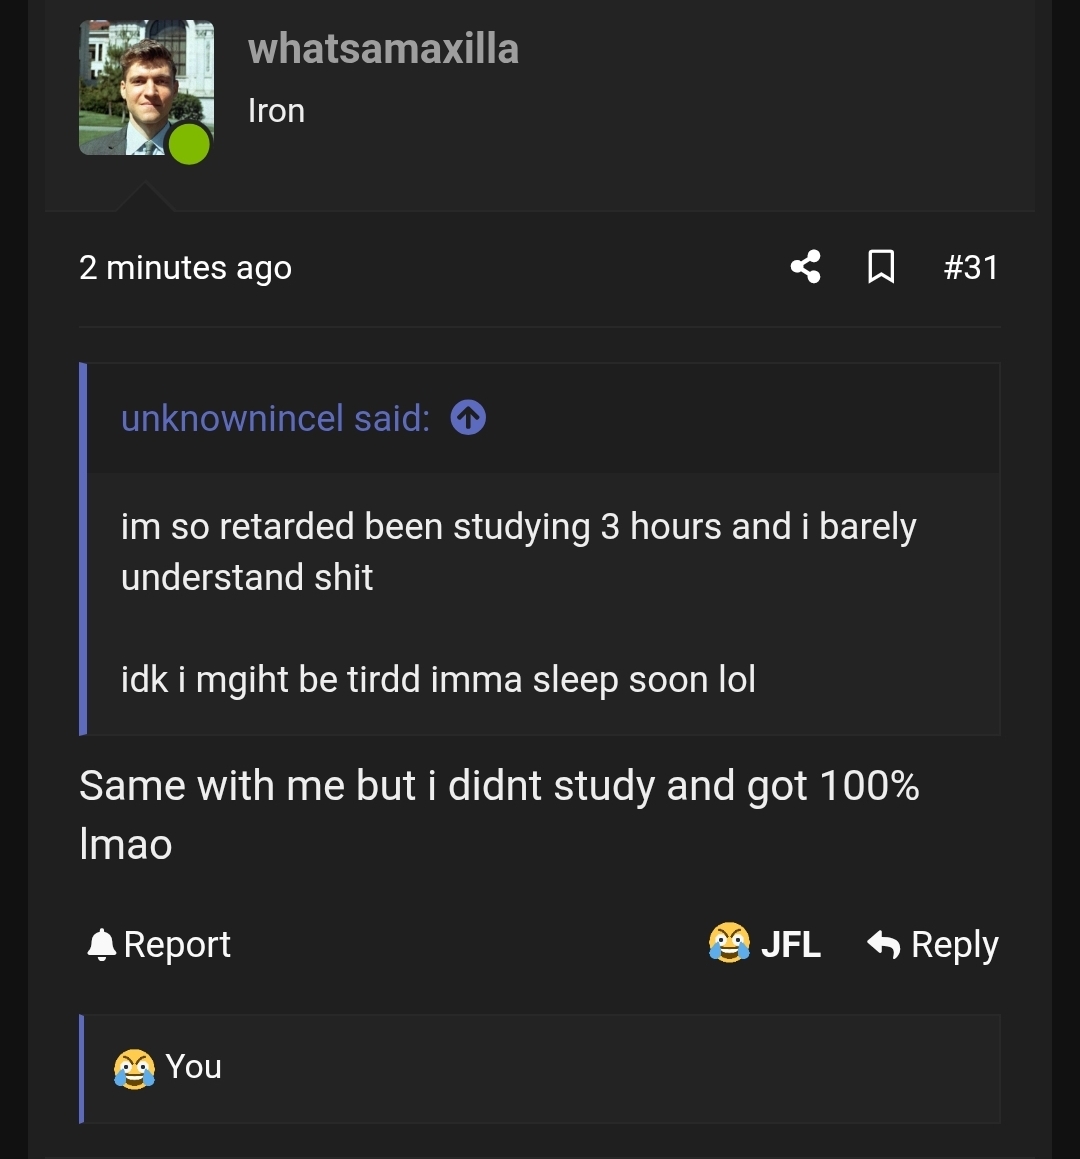Open unknownincel's profile from the quote header
This screenshot has width=1080, height=1159.
click(273, 418)
